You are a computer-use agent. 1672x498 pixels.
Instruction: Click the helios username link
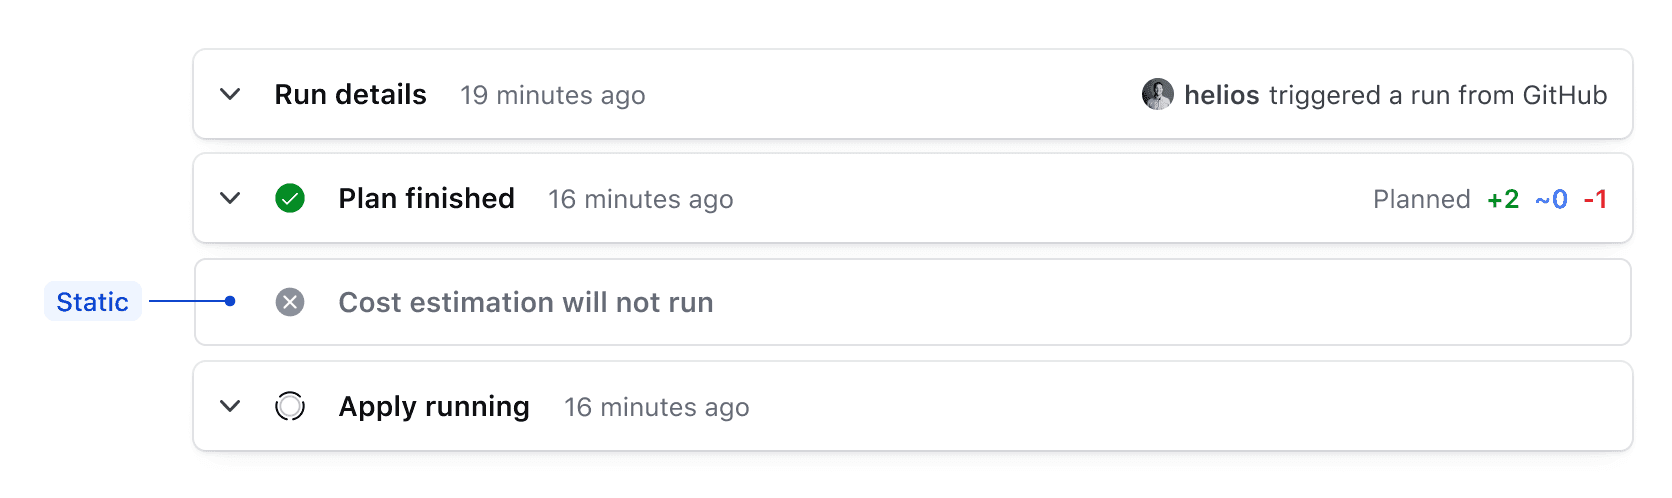tap(1221, 95)
